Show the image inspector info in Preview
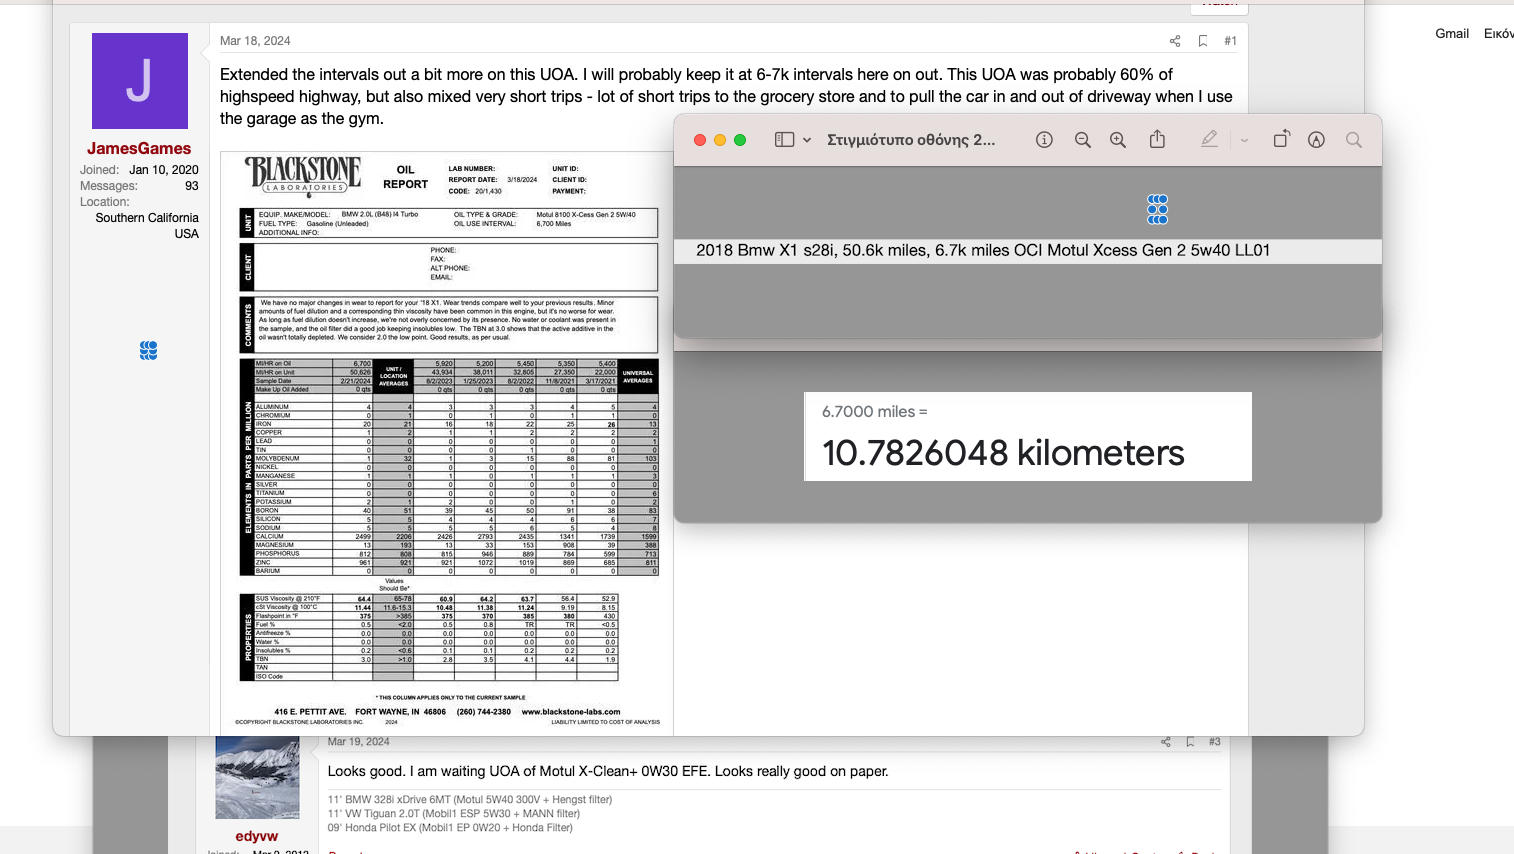 pos(1044,140)
